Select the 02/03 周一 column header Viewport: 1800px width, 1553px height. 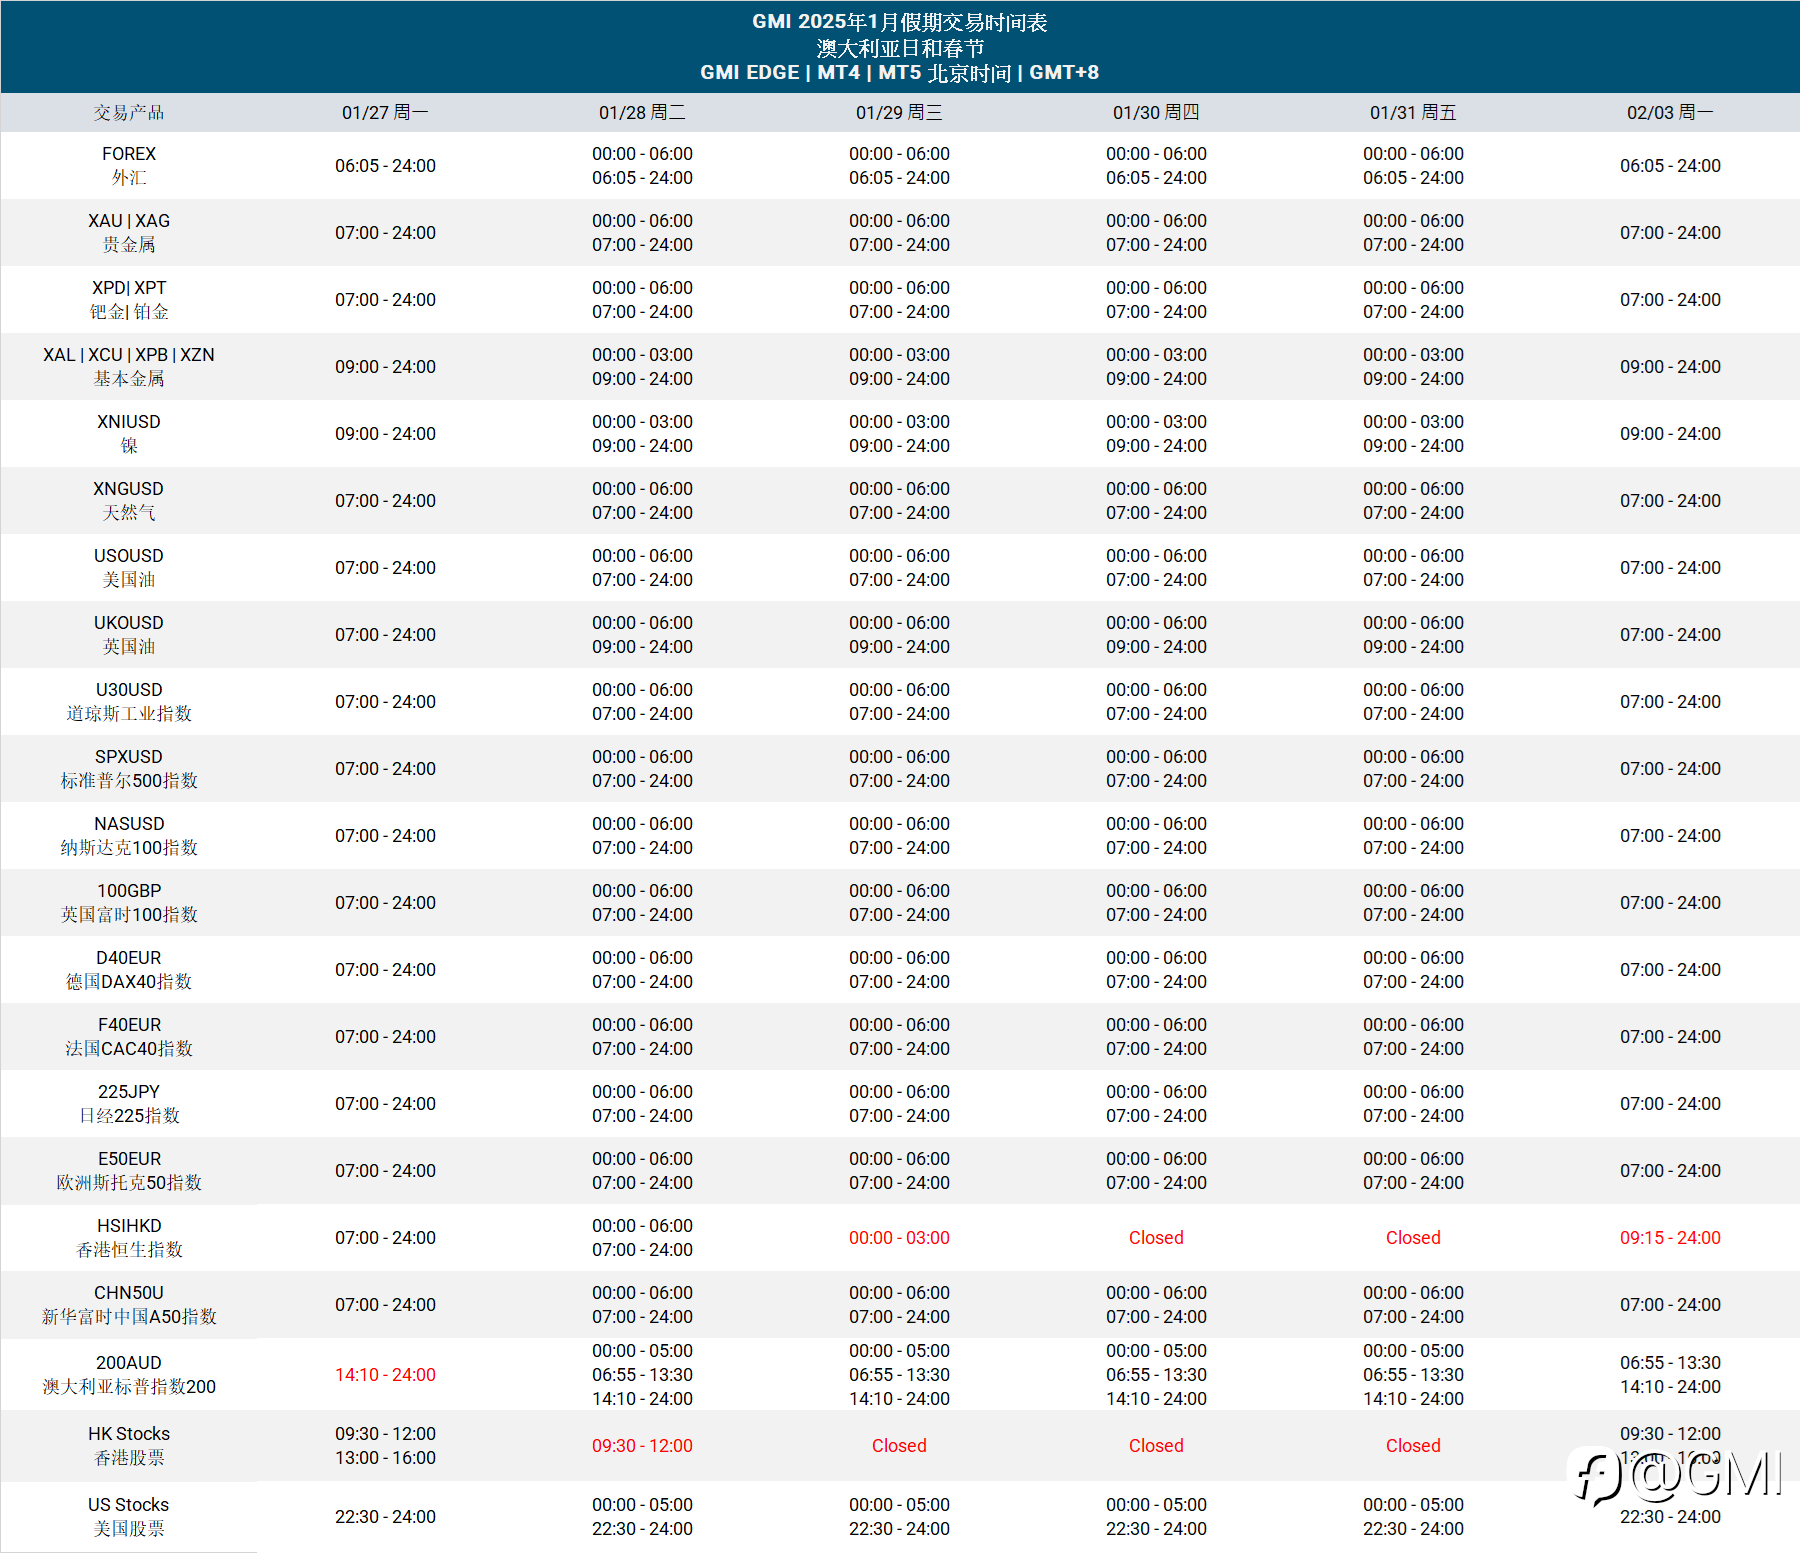tap(1670, 112)
